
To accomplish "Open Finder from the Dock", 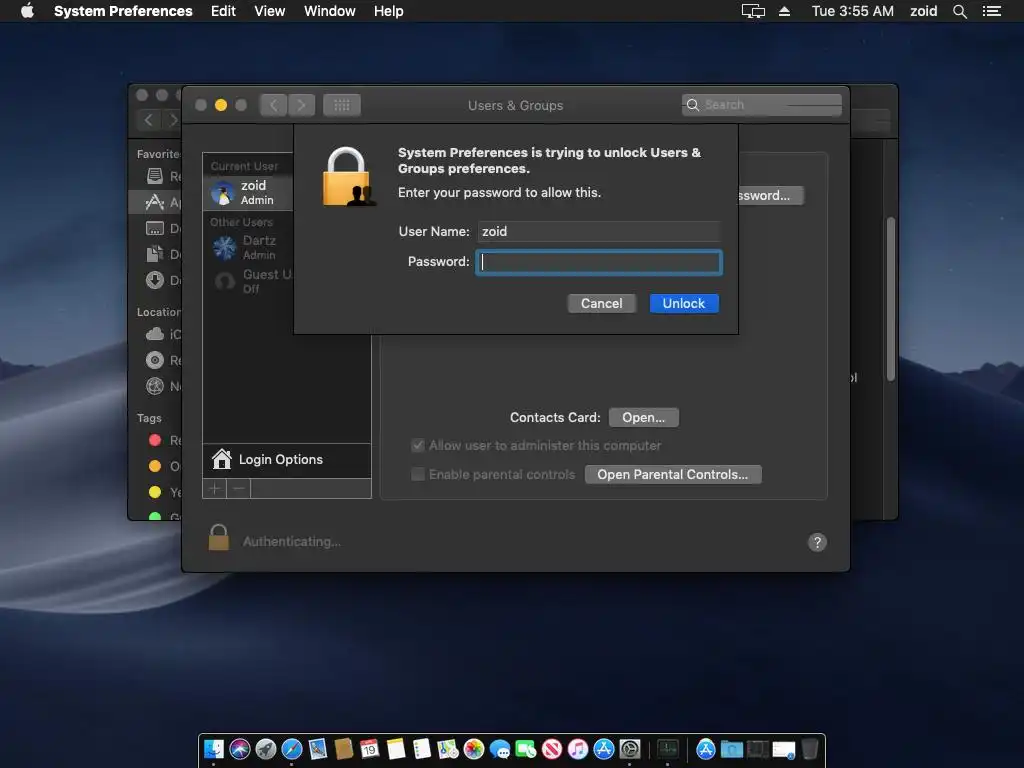I will pos(214,749).
